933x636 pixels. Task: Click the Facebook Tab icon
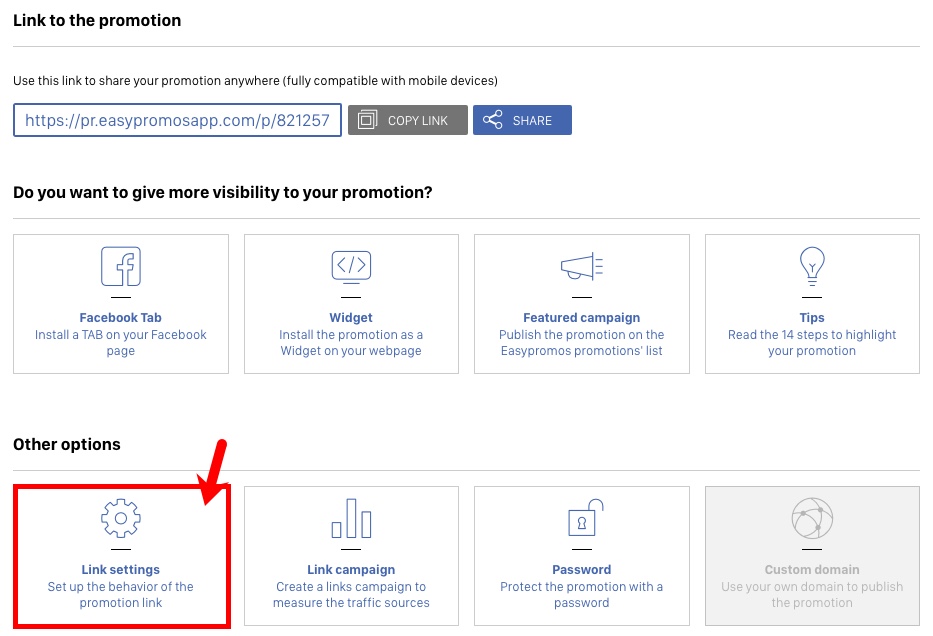coord(120,266)
